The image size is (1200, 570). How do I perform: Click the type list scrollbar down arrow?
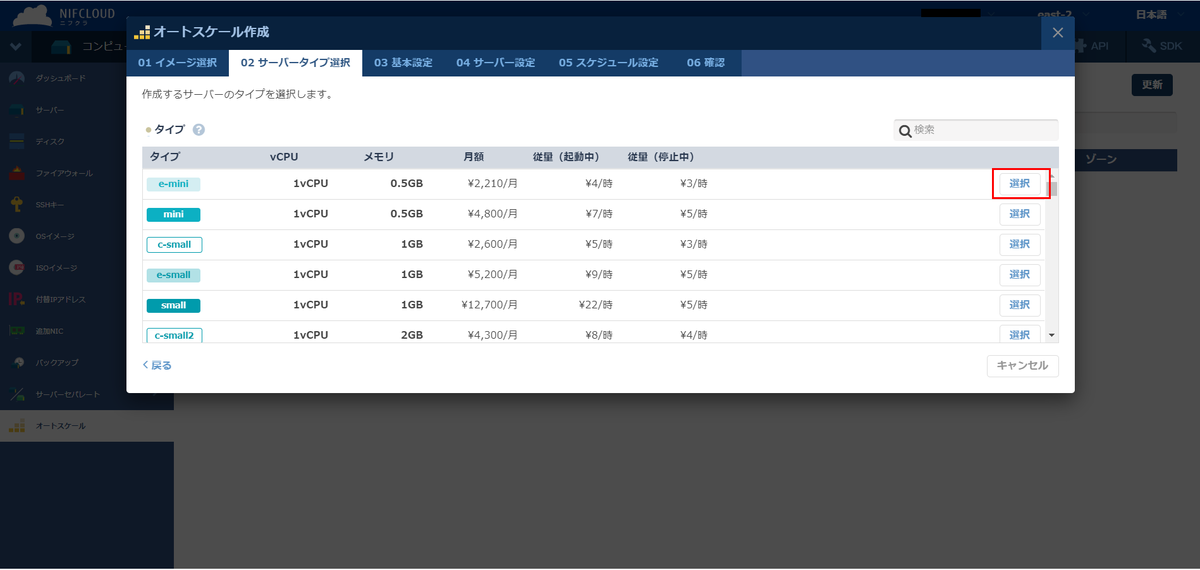click(1051, 335)
